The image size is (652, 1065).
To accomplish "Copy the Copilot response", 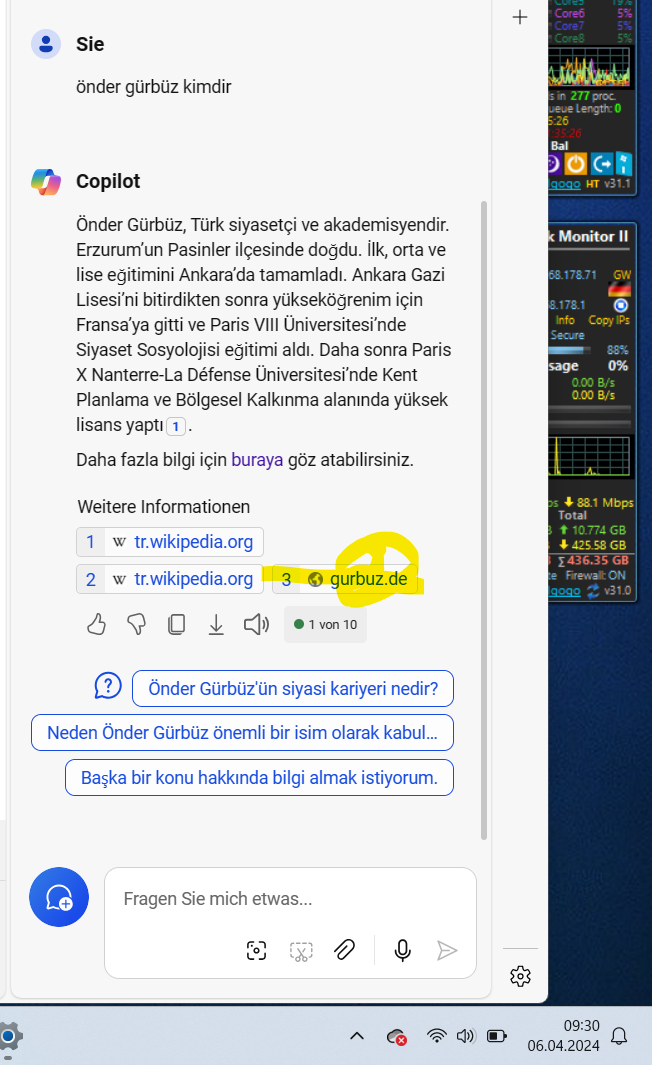I will point(176,625).
